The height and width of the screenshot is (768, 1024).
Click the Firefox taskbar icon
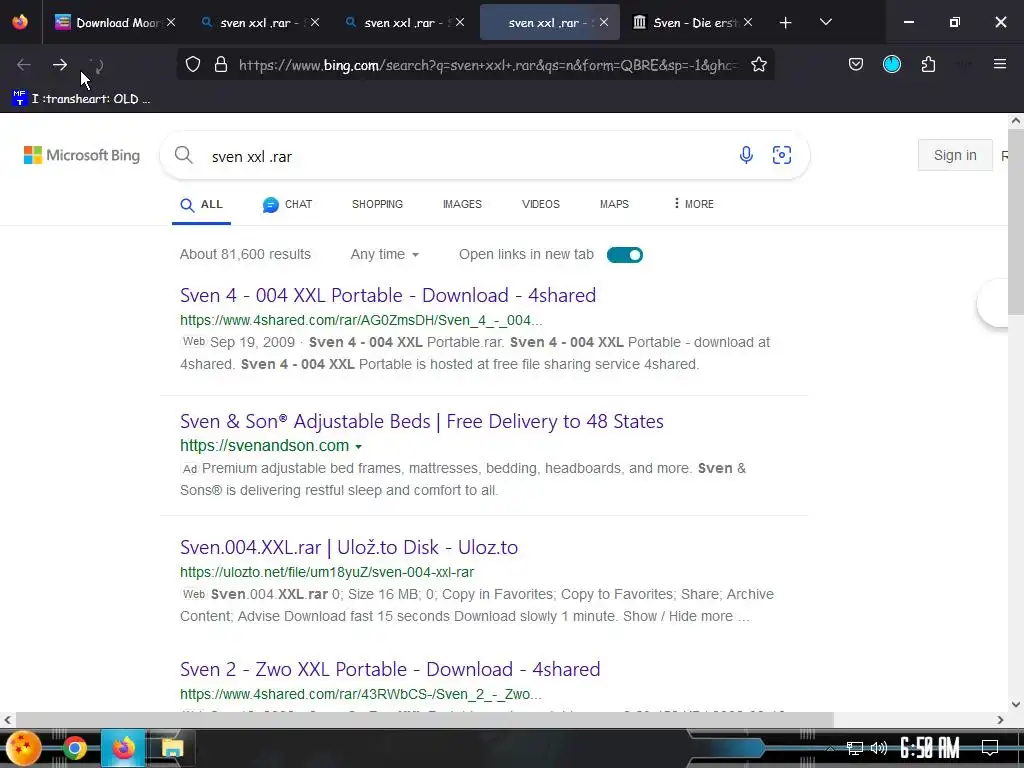[x=123, y=748]
